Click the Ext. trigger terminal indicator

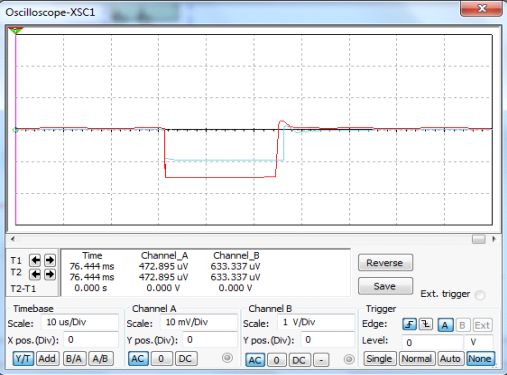[x=480, y=295]
